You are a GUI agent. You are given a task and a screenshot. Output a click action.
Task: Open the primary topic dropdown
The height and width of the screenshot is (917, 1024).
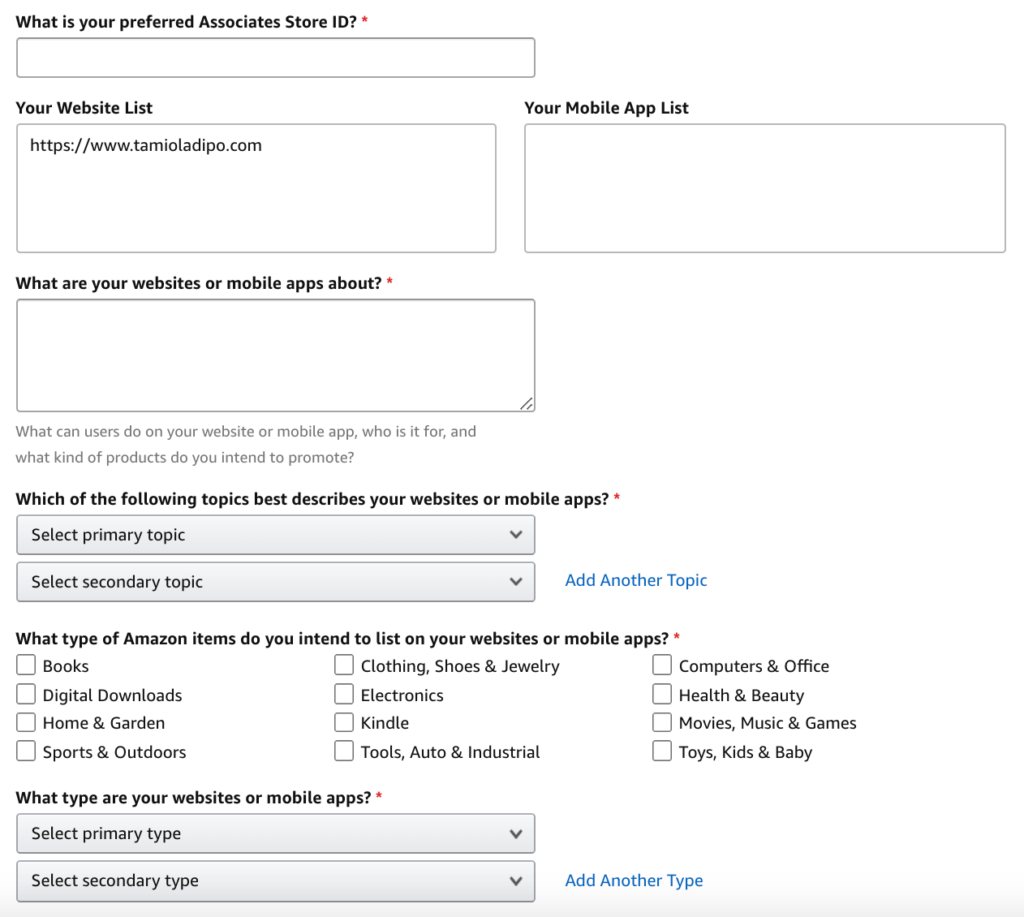[x=275, y=534]
